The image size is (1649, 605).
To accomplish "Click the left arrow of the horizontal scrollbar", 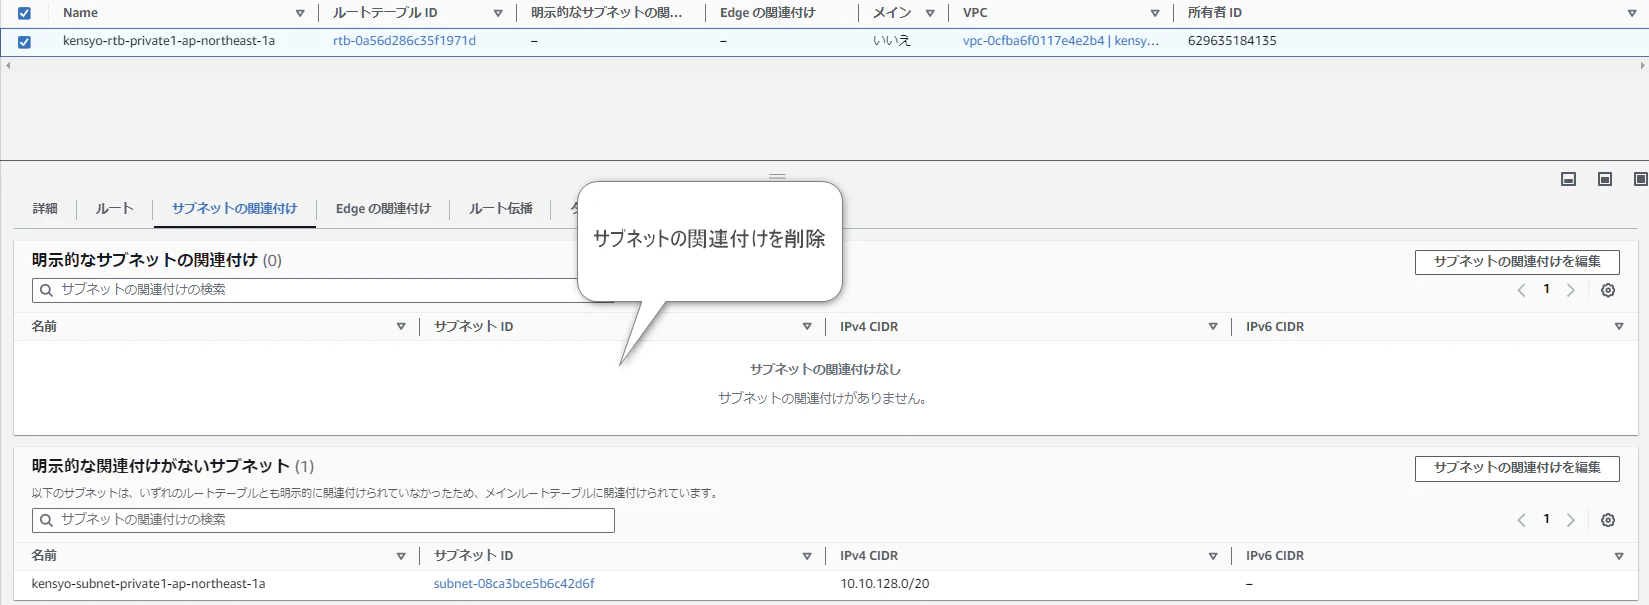I will [8, 65].
